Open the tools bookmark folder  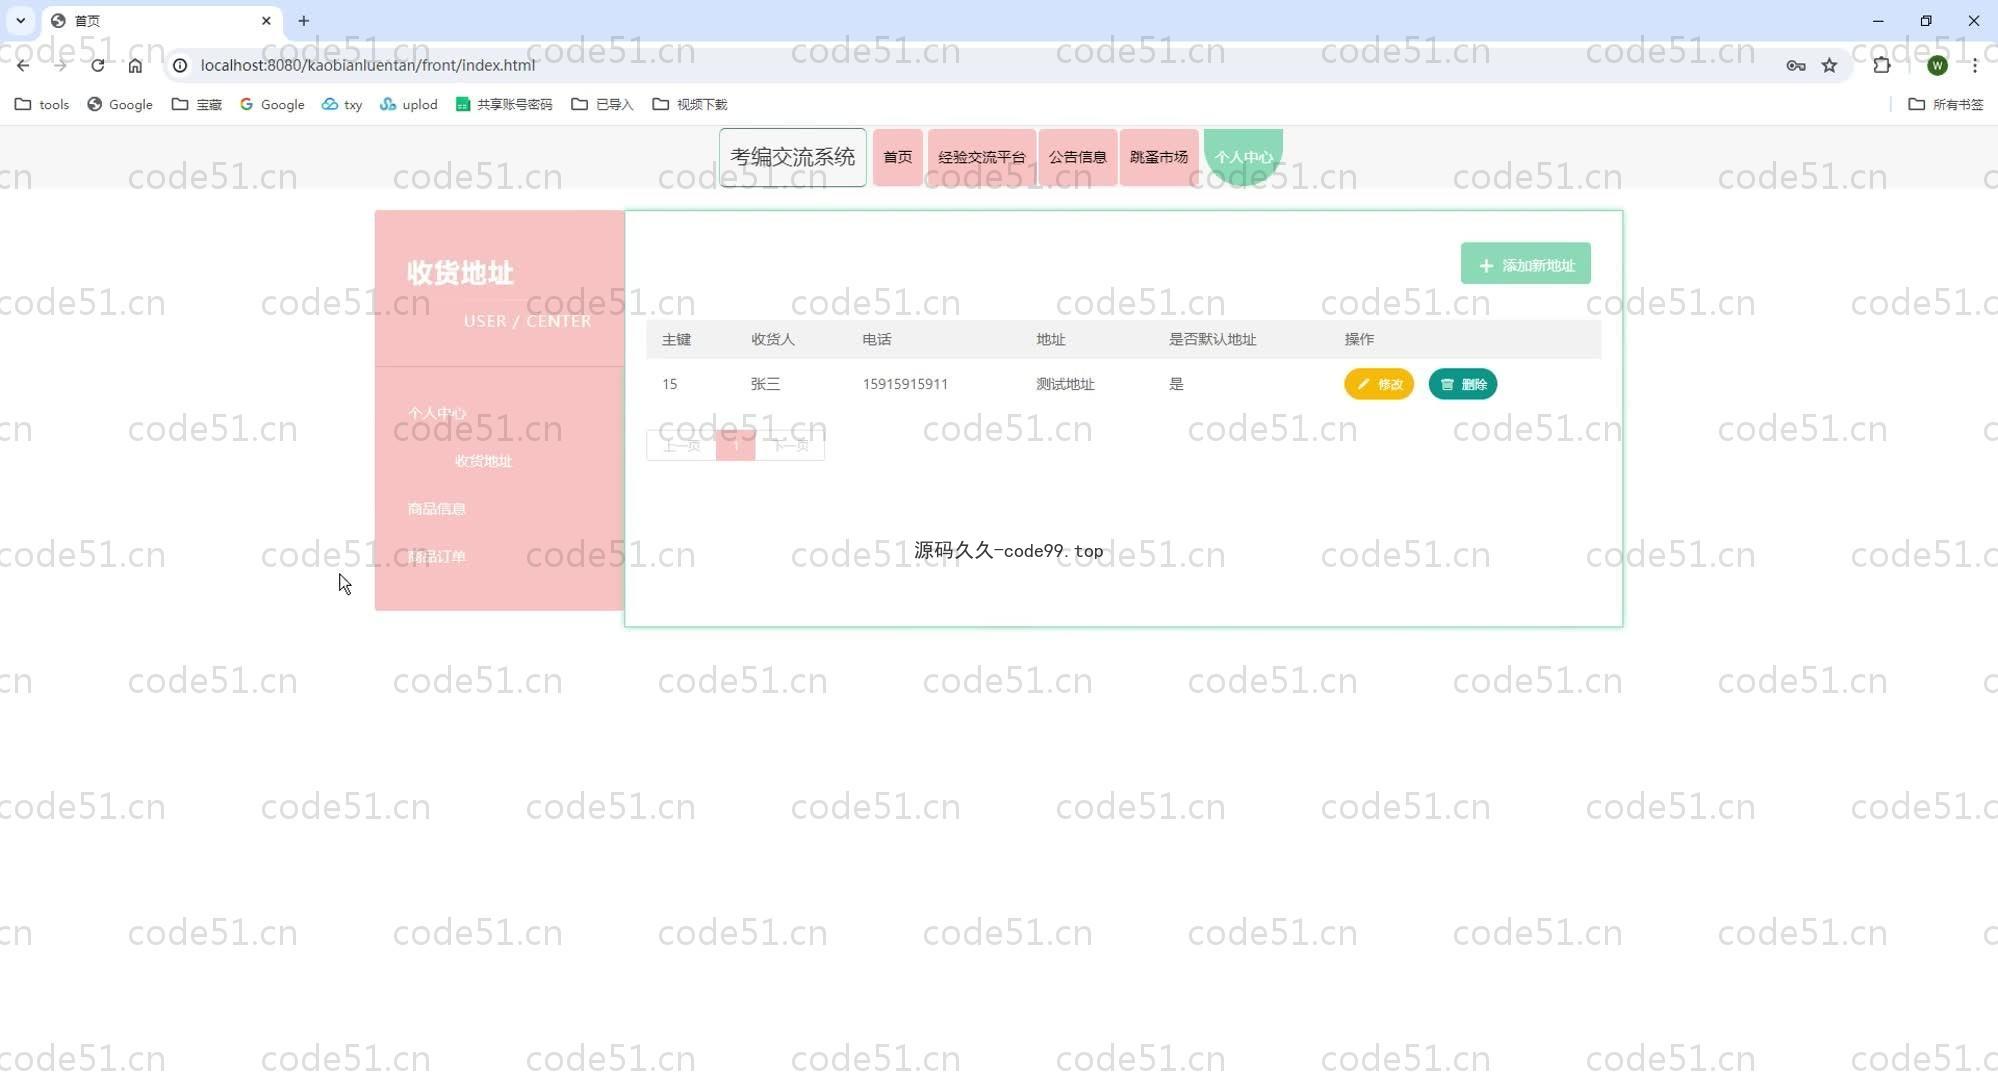click(x=42, y=104)
